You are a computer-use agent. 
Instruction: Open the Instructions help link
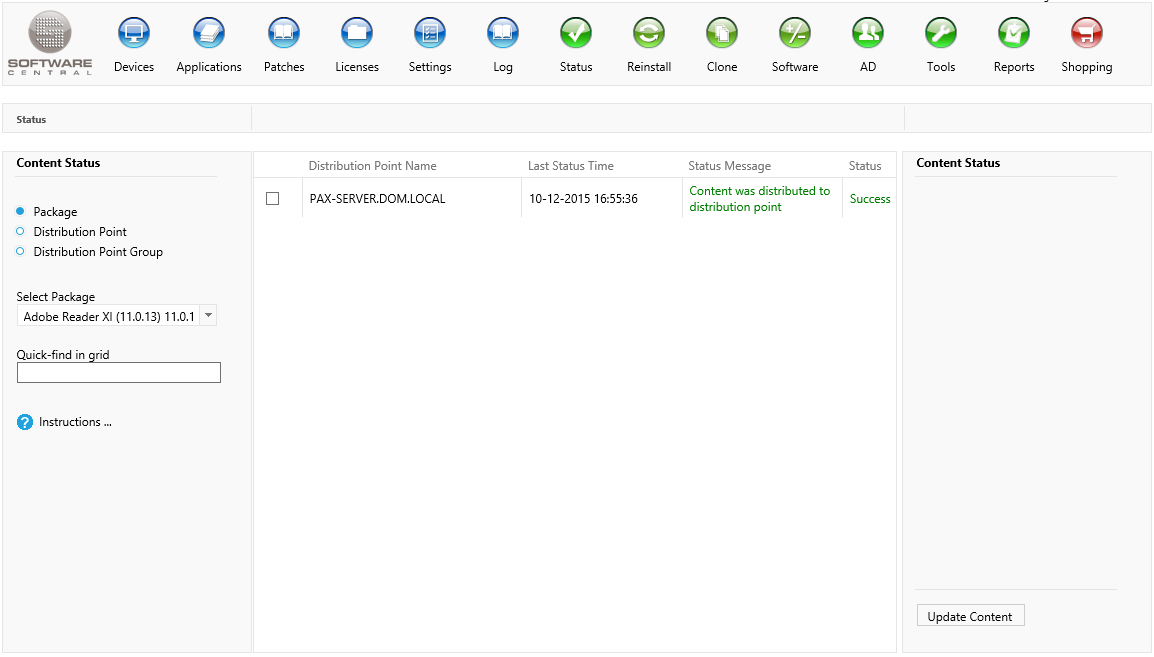click(x=74, y=422)
